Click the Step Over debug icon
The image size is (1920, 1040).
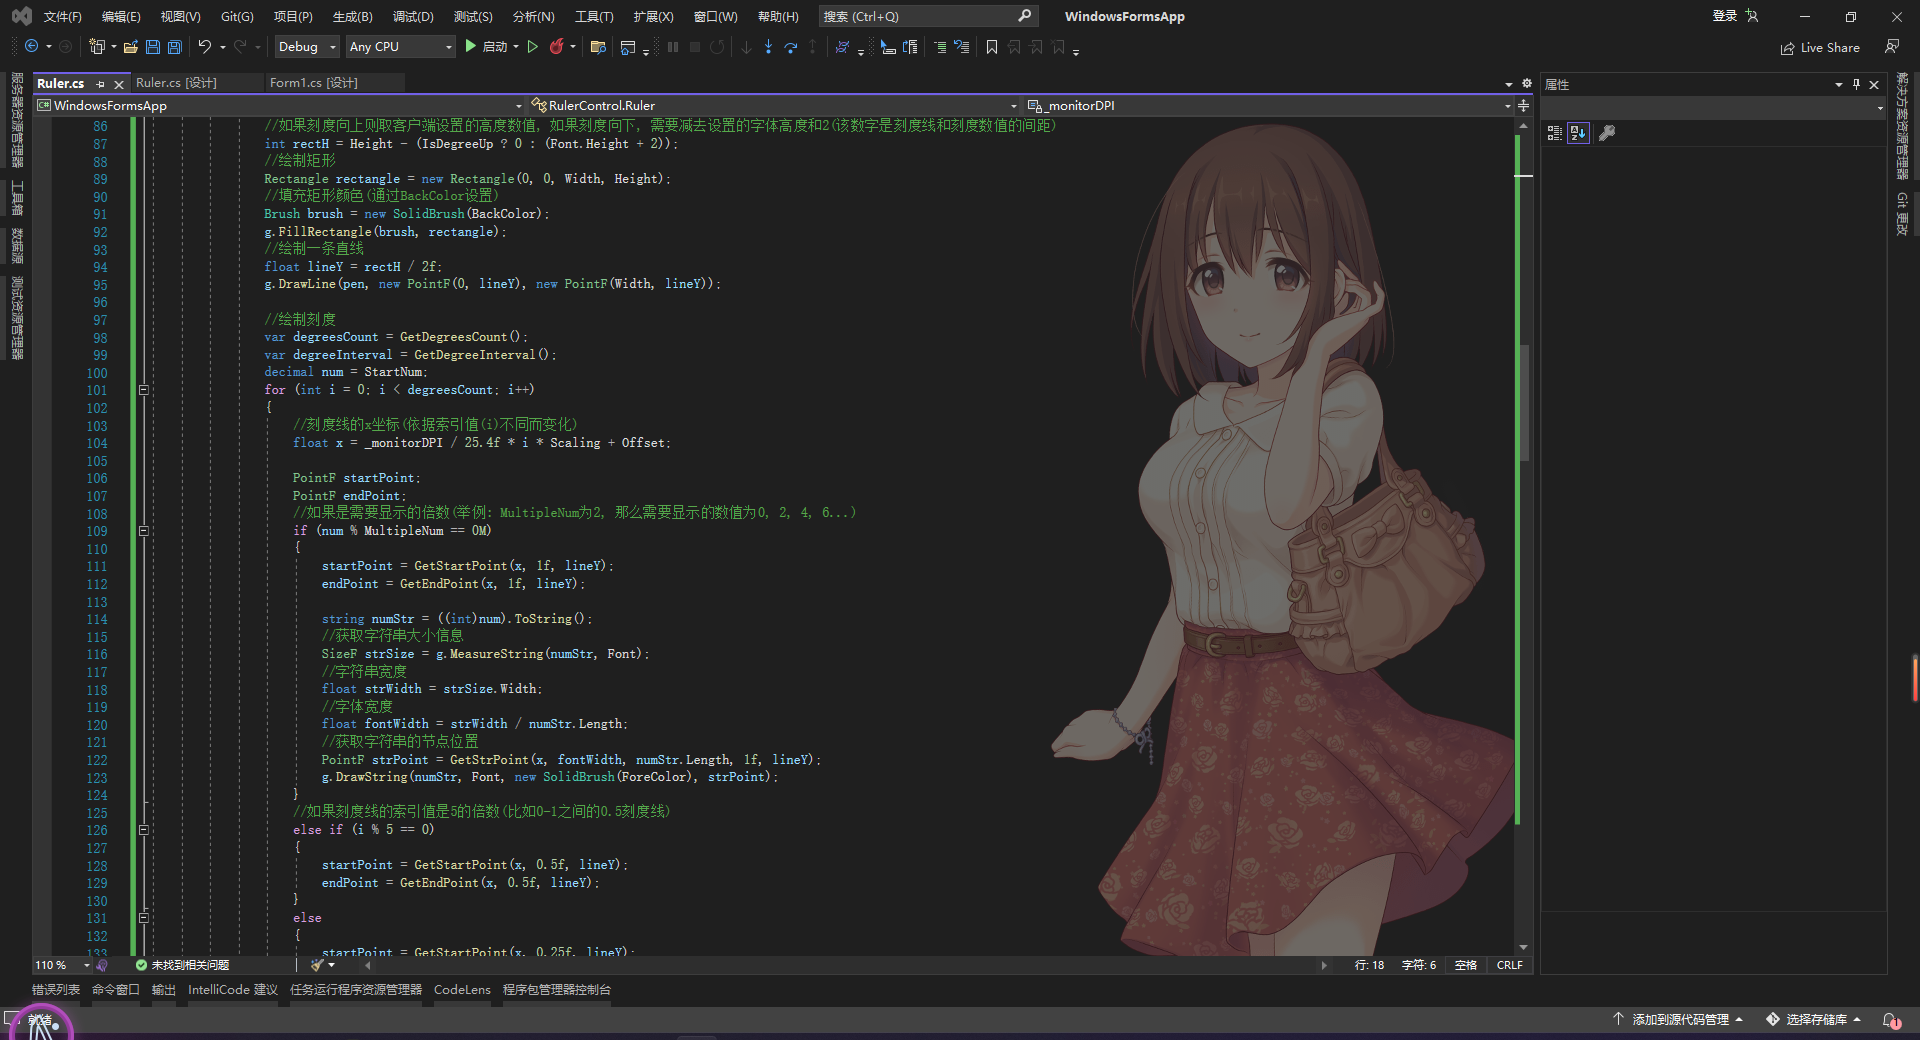click(790, 46)
